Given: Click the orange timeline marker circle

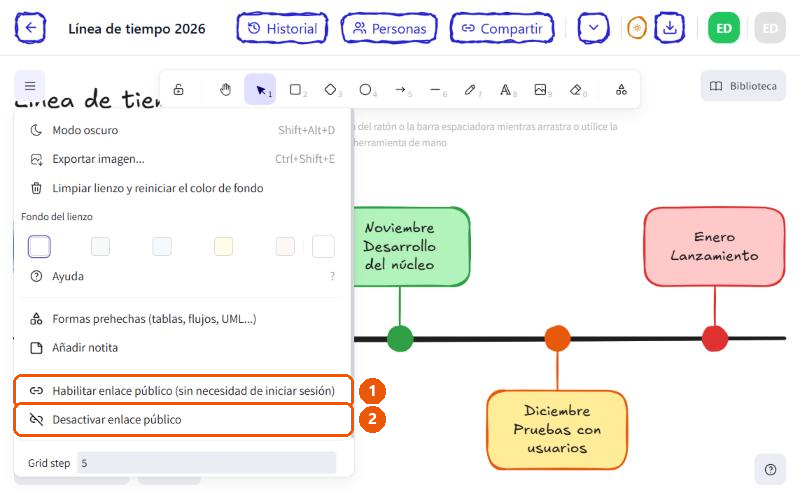Looking at the screenshot, I should pos(557,338).
